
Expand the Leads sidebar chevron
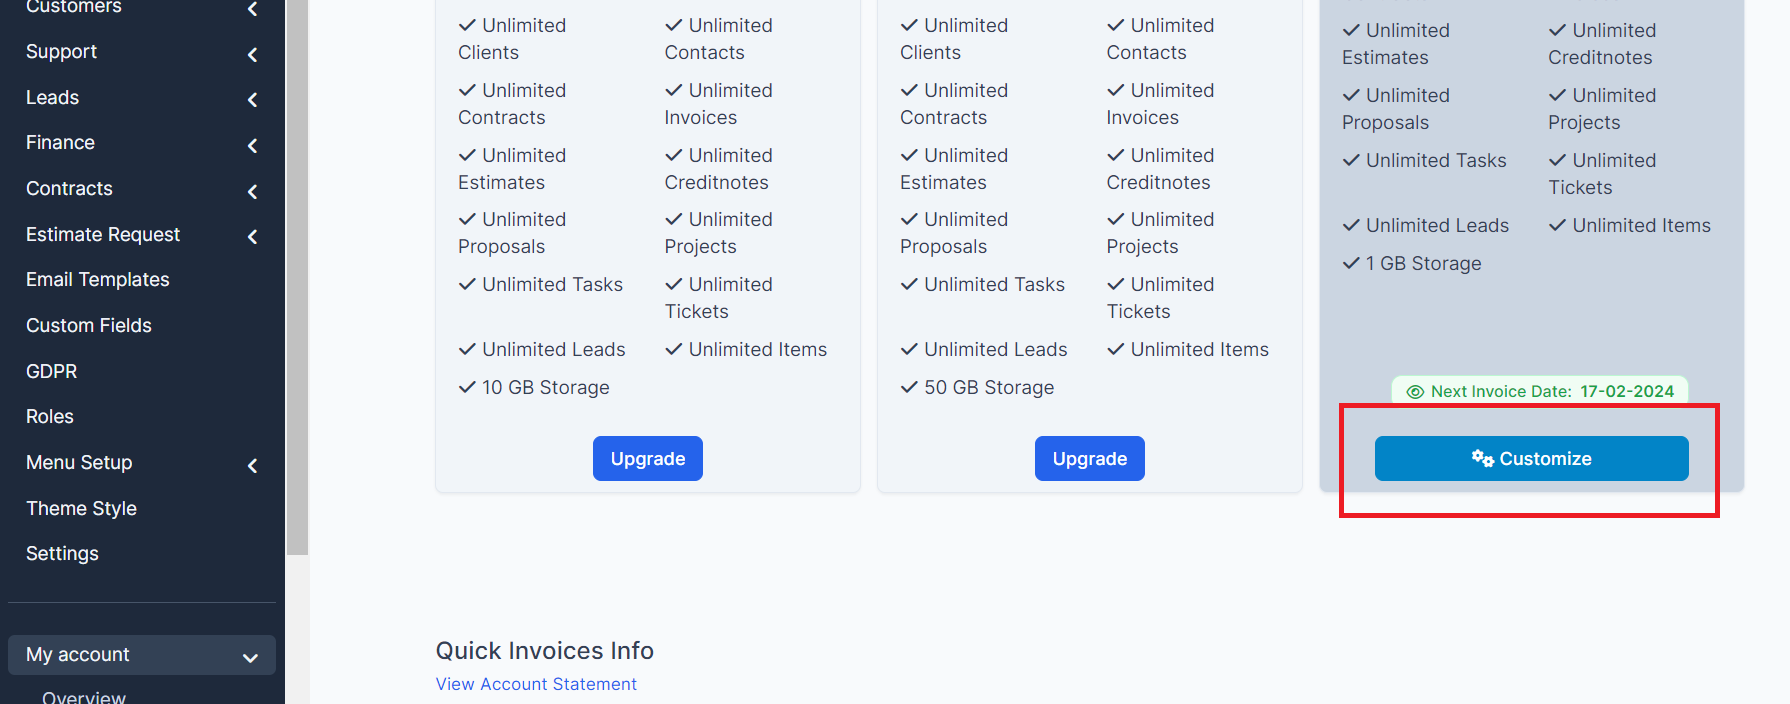[x=253, y=99]
